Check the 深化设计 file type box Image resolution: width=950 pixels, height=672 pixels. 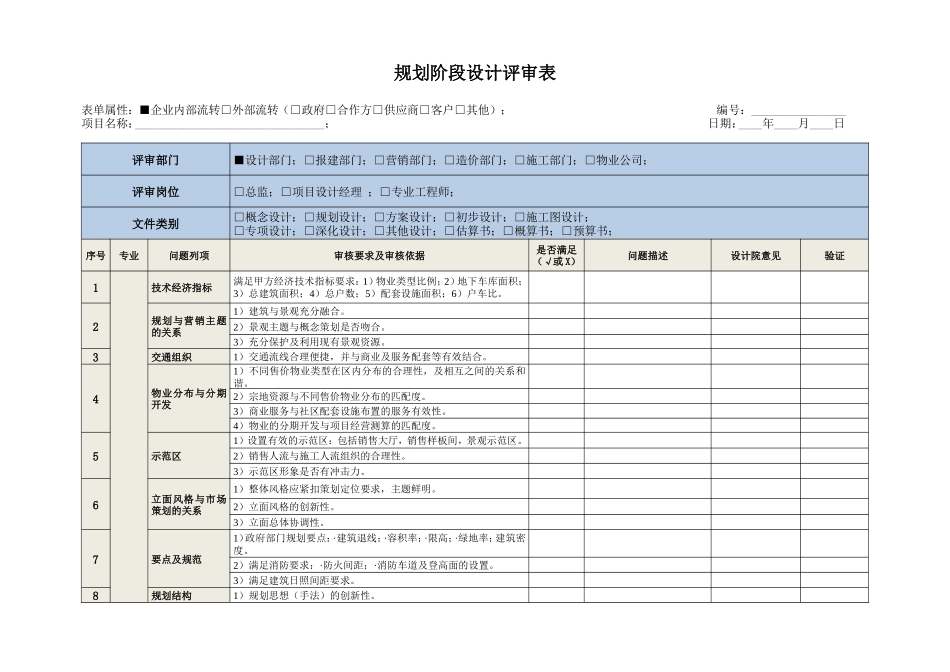pyautogui.click(x=310, y=231)
